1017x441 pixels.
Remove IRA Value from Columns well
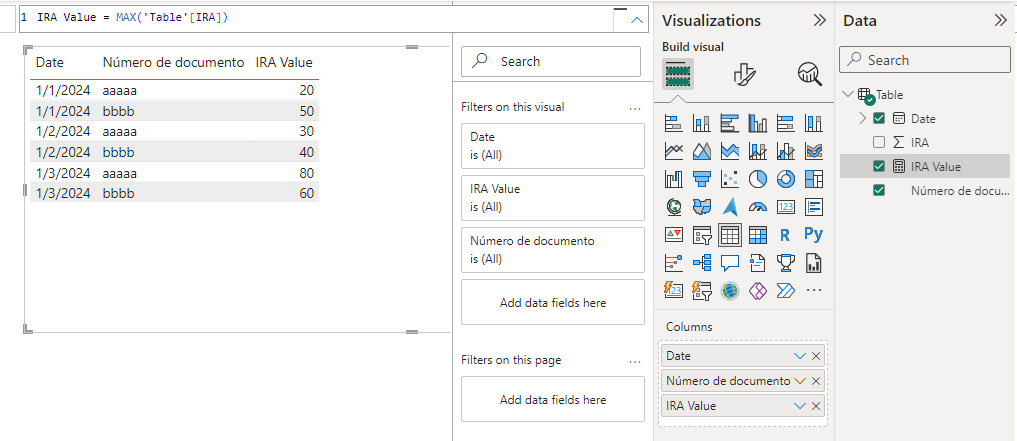tap(816, 406)
